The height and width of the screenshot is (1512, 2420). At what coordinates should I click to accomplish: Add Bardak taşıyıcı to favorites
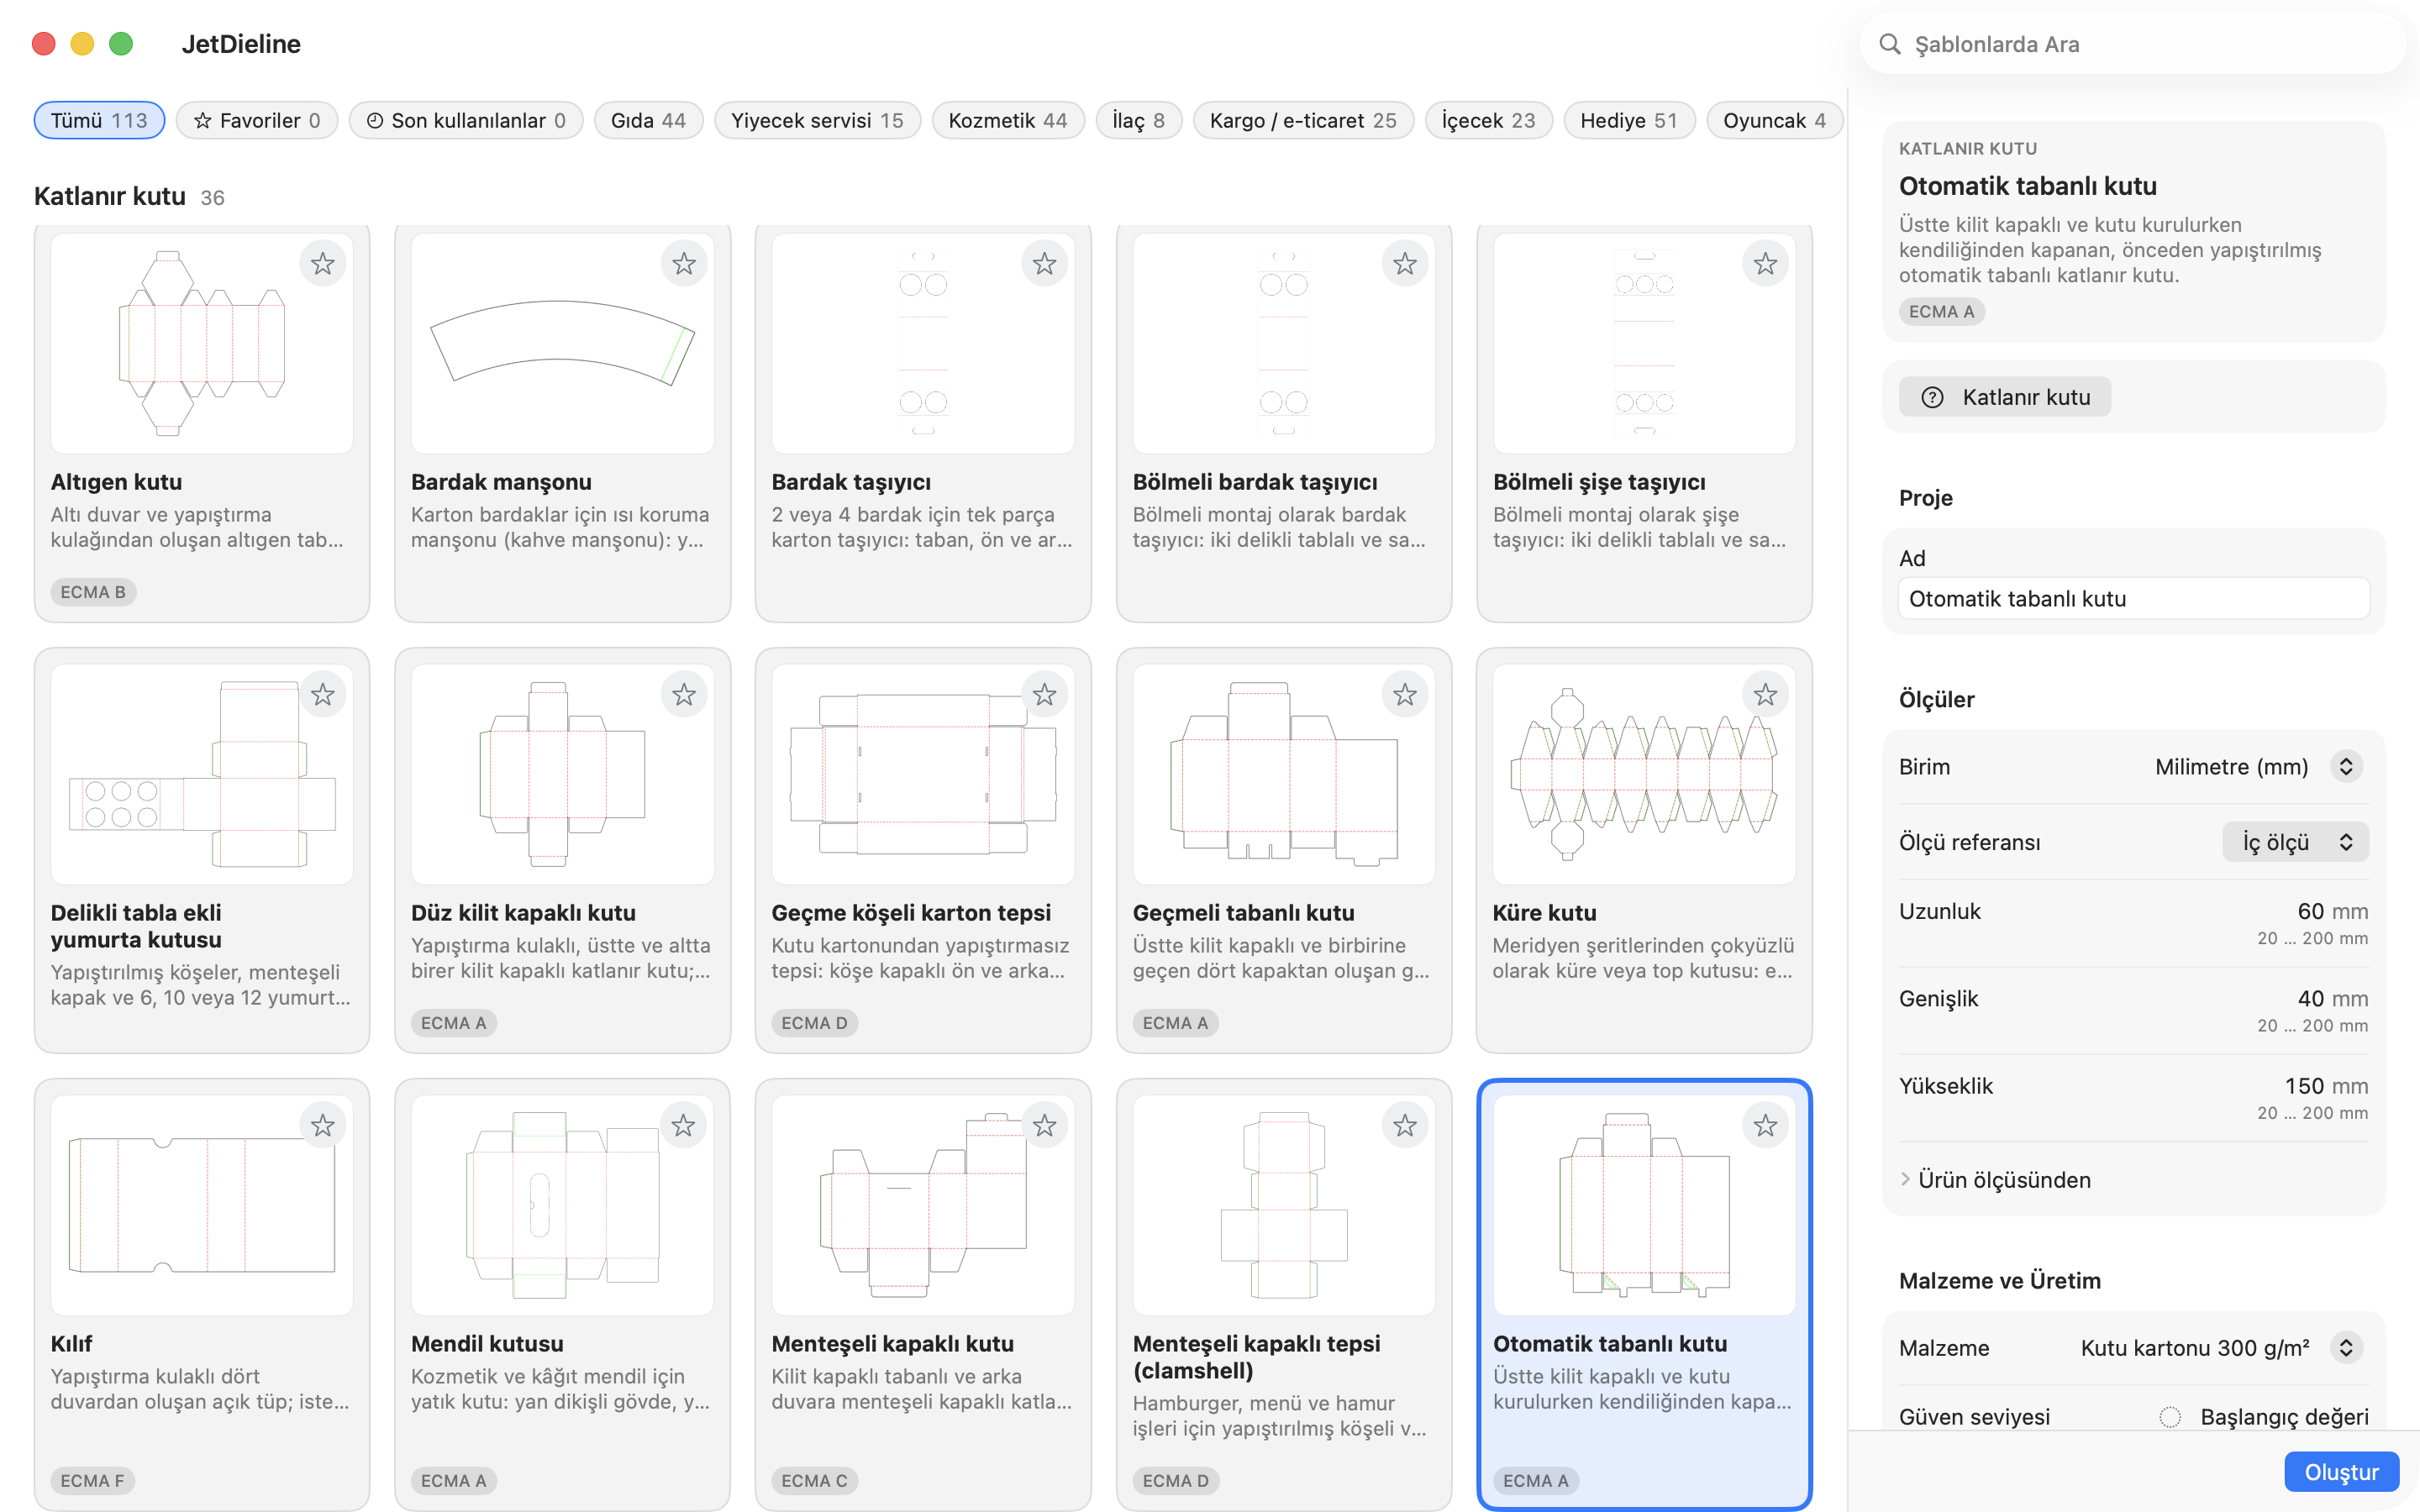point(1044,264)
